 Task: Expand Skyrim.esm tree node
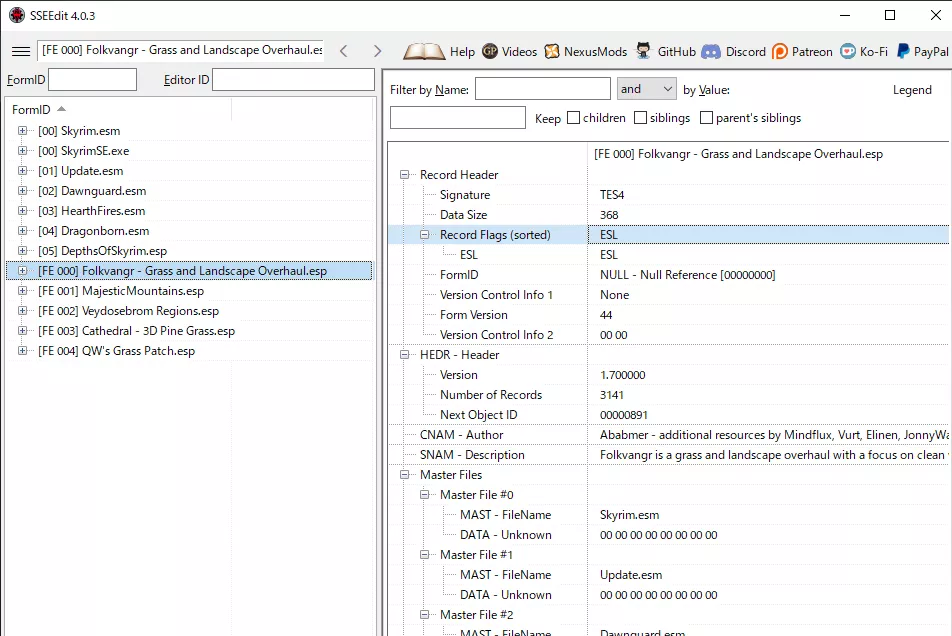[22, 130]
